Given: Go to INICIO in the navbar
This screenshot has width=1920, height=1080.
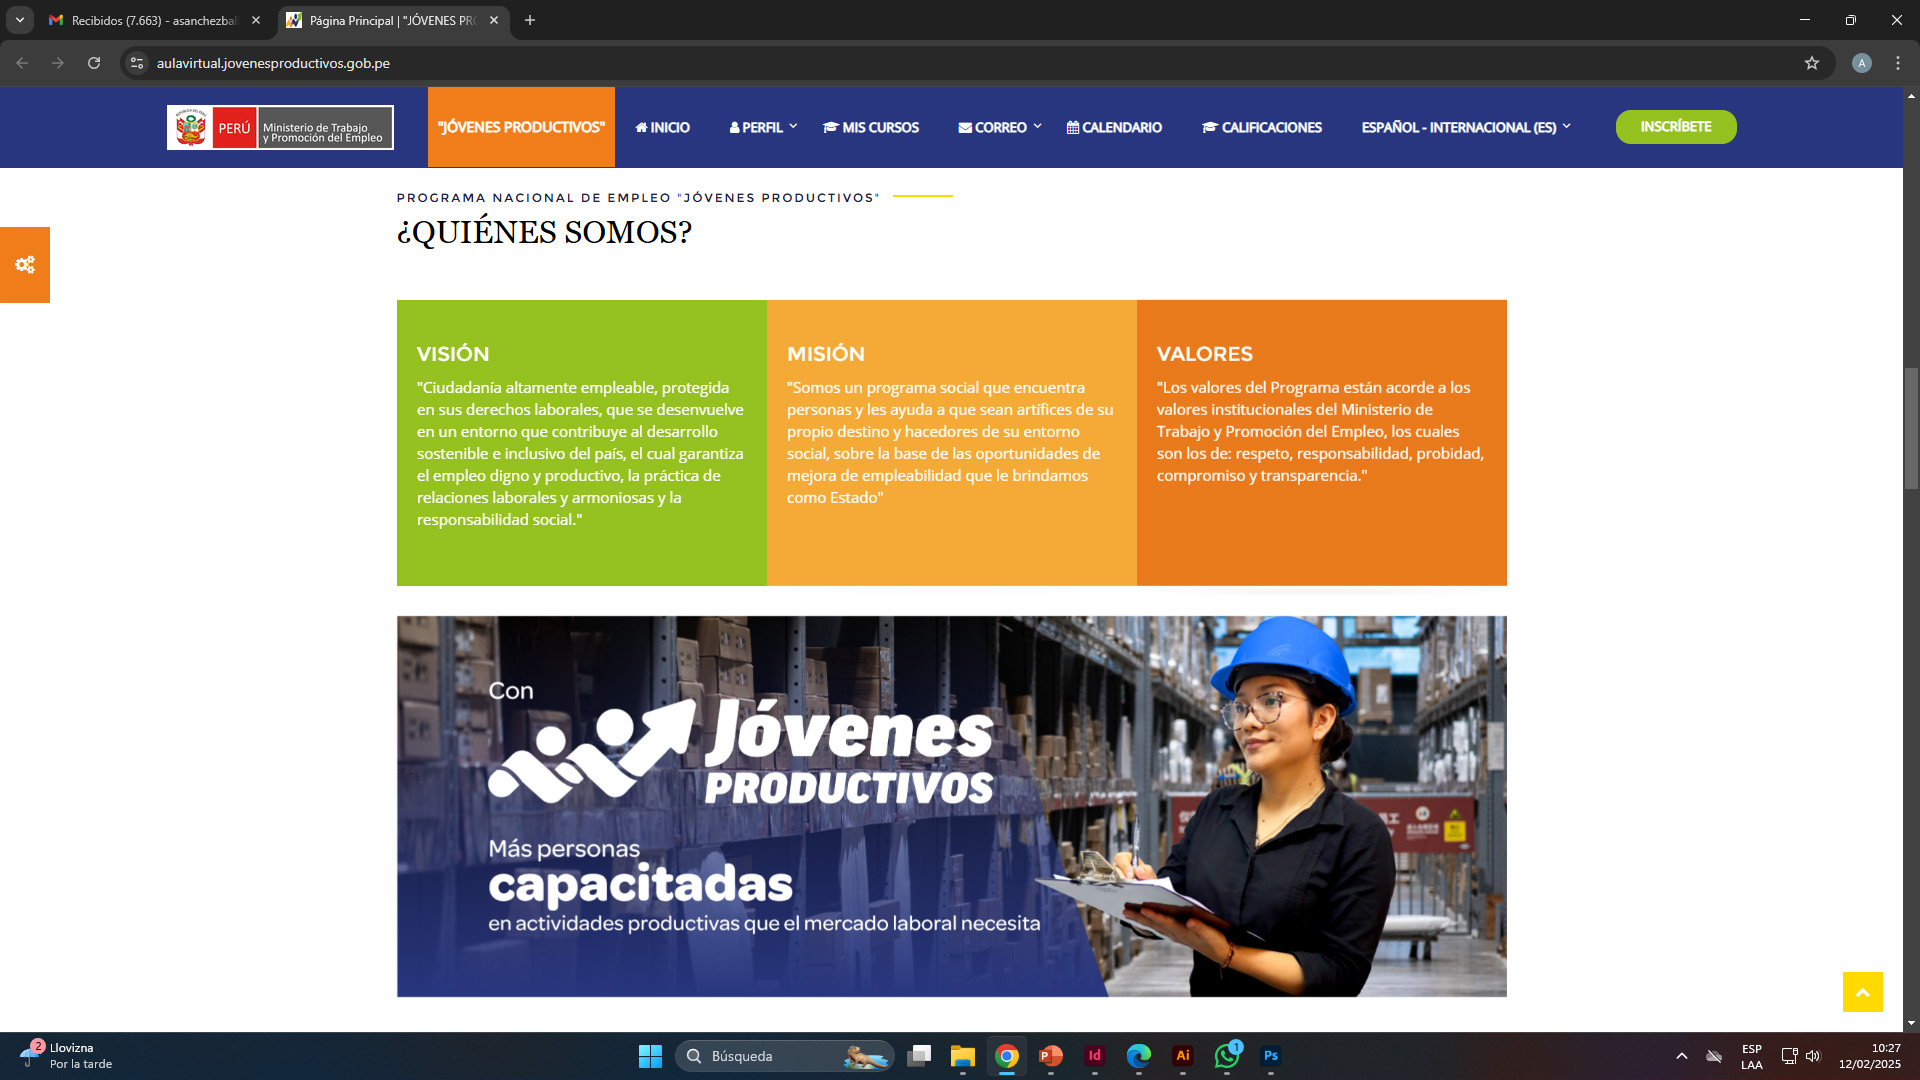Looking at the screenshot, I should 663,127.
